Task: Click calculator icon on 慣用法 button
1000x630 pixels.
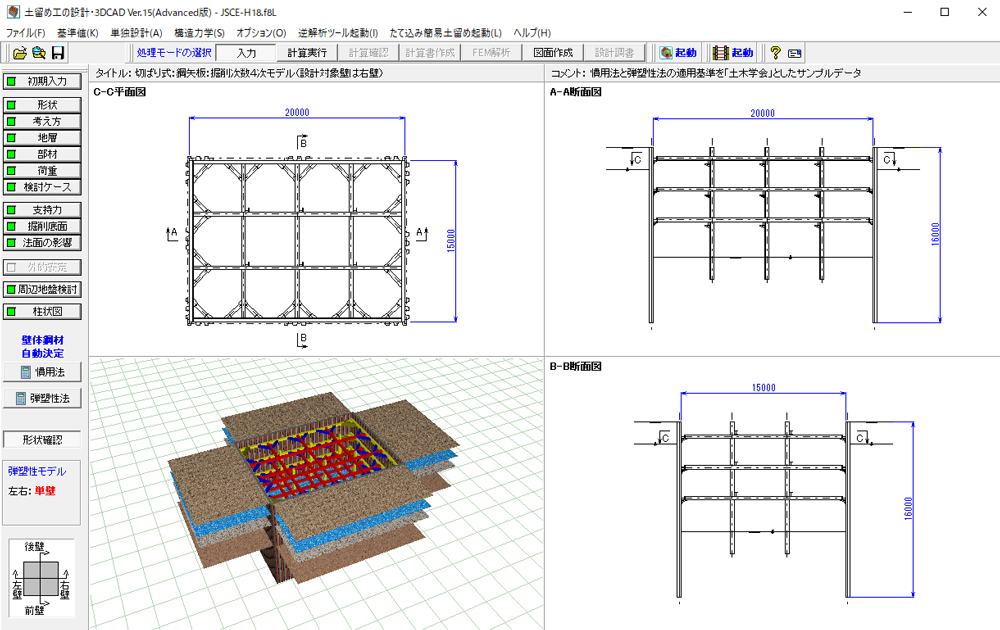Action: coord(26,372)
